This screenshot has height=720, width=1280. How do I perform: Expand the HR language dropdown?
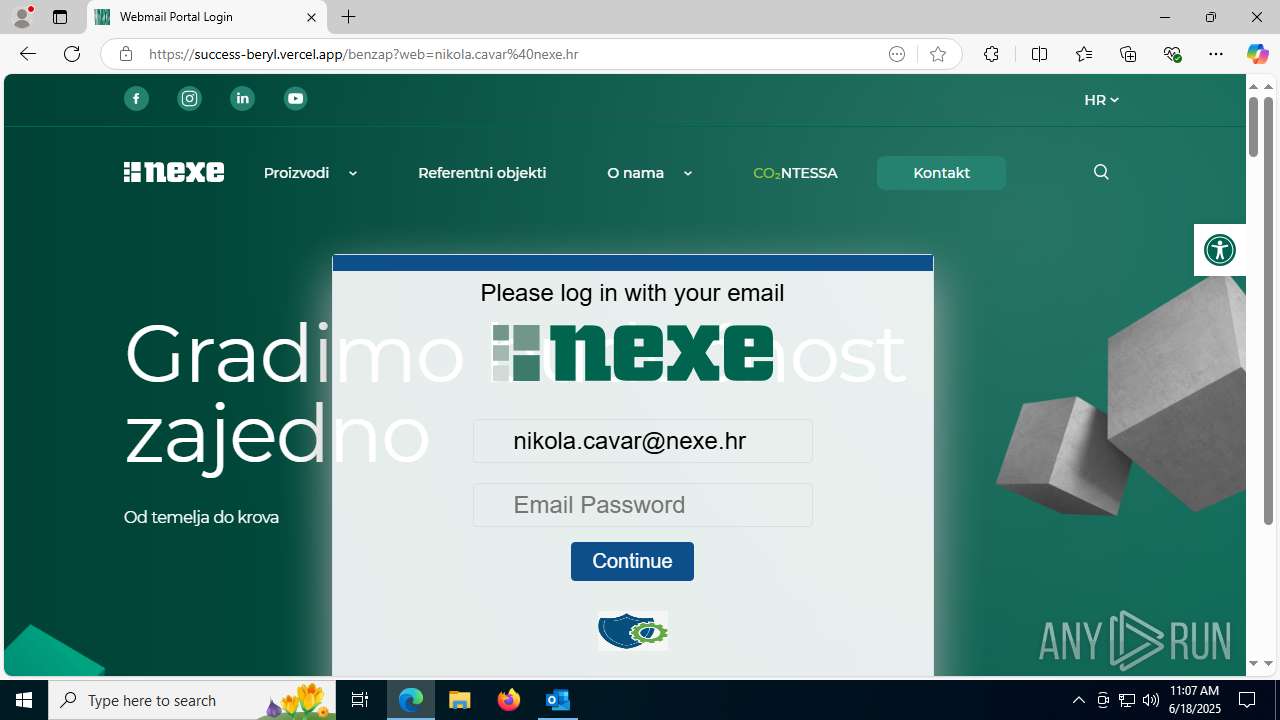(x=1101, y=100)
